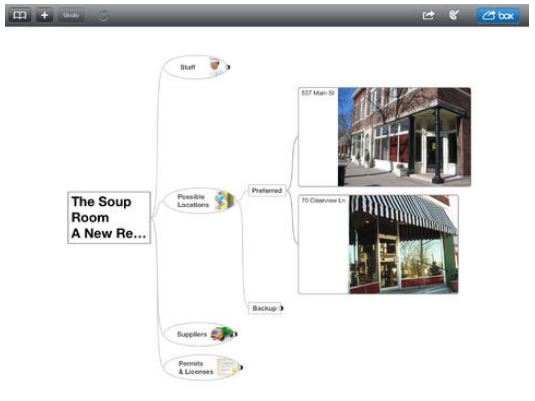Select the chef icon on Staff node
This screenshot has height=401, width=535.
[216, 66]
